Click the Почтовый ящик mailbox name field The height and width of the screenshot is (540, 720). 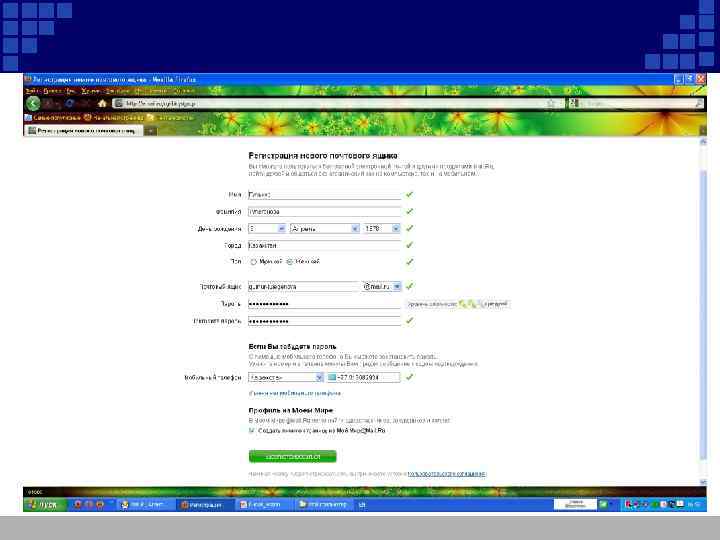click(x=304, y=287)
